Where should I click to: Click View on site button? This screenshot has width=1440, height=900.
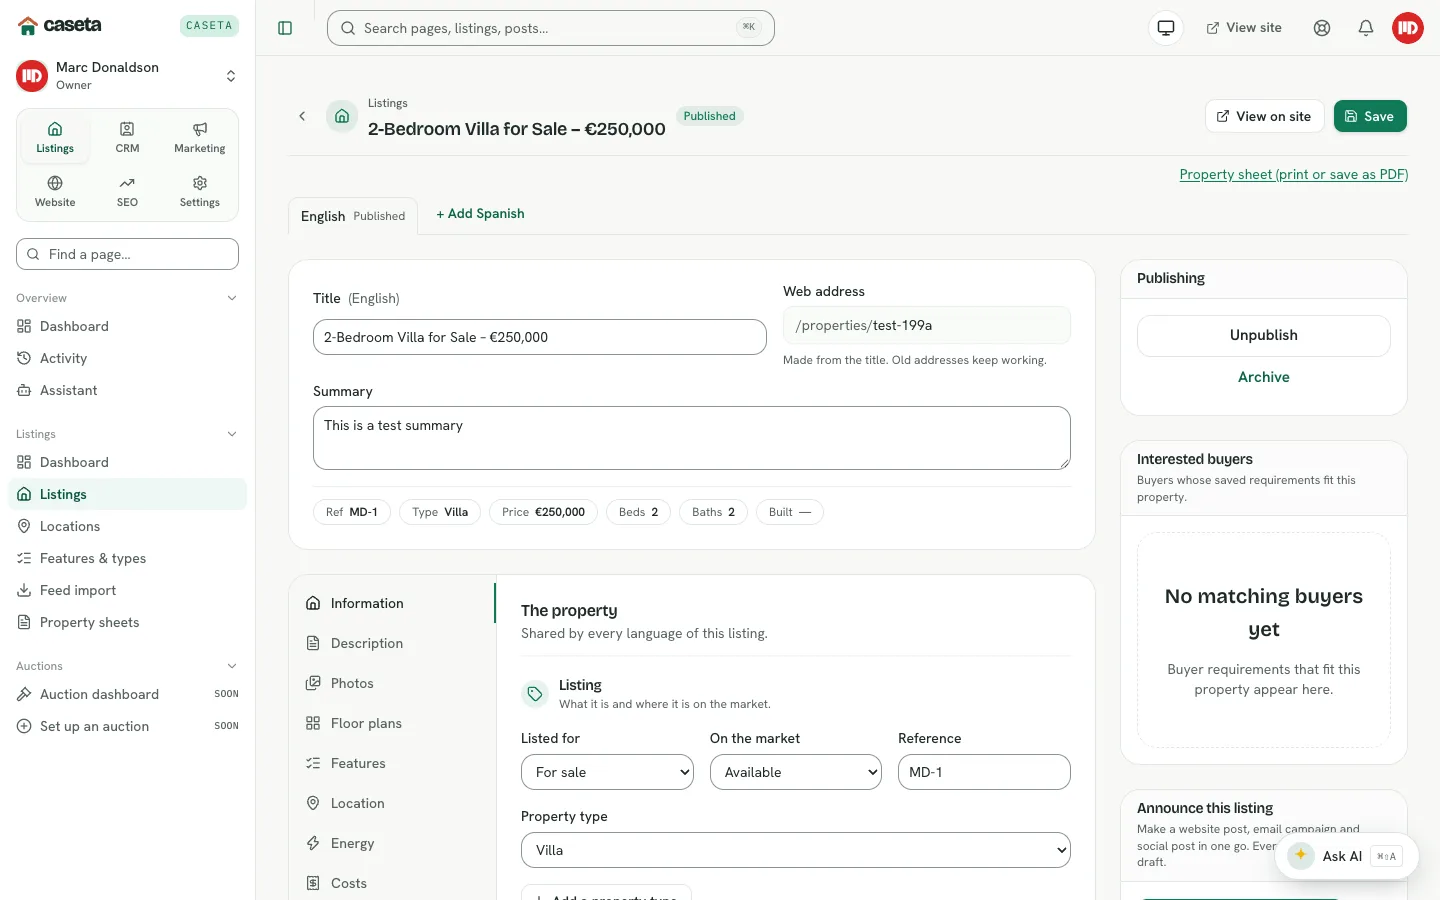[1265, 116]
